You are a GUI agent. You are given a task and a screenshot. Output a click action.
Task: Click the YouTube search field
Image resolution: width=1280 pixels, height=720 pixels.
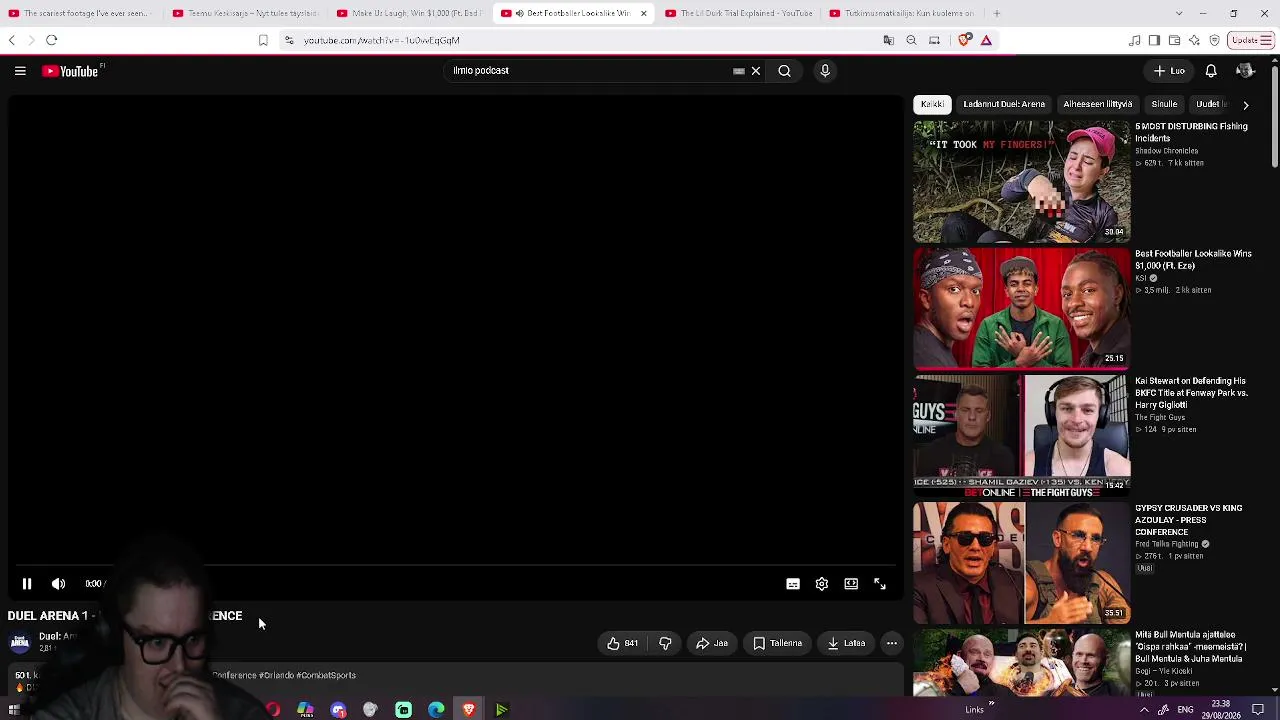[x=590, y=71]
